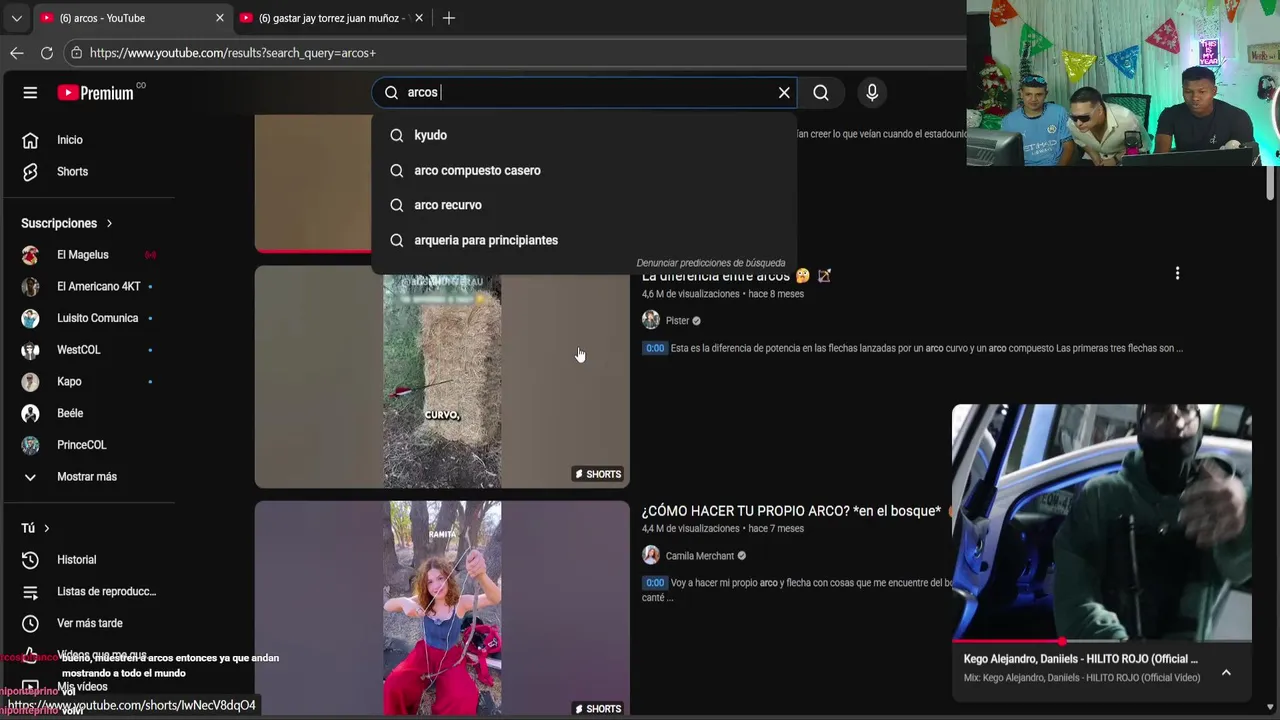Open the YouTube guide hamburger menu
1280x720 pixels.
tap(30, 93)
